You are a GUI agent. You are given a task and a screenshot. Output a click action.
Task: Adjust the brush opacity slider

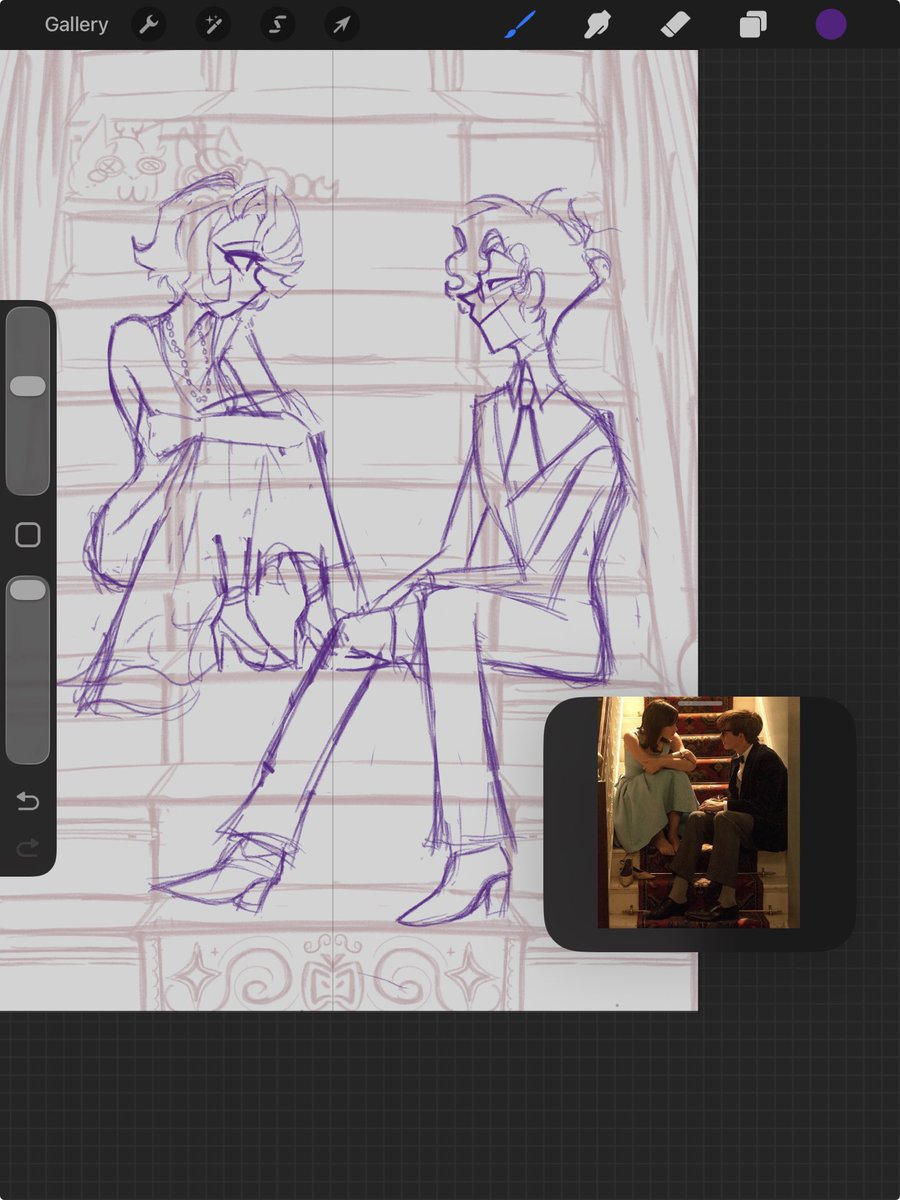(28, 670)
